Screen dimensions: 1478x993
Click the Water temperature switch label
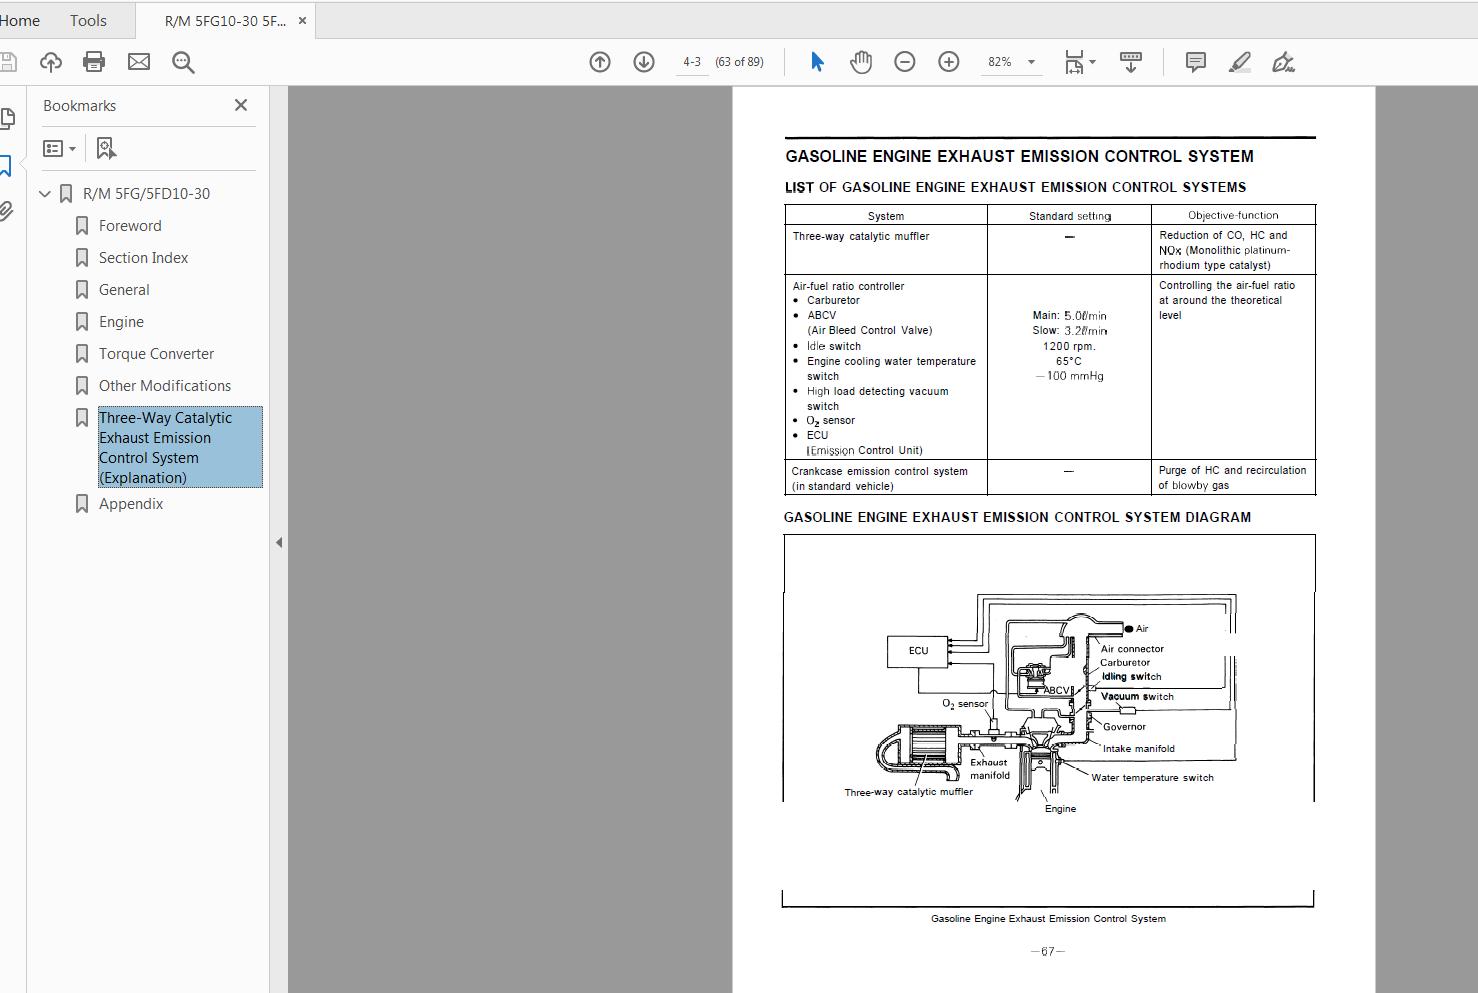pos(1152,778)
